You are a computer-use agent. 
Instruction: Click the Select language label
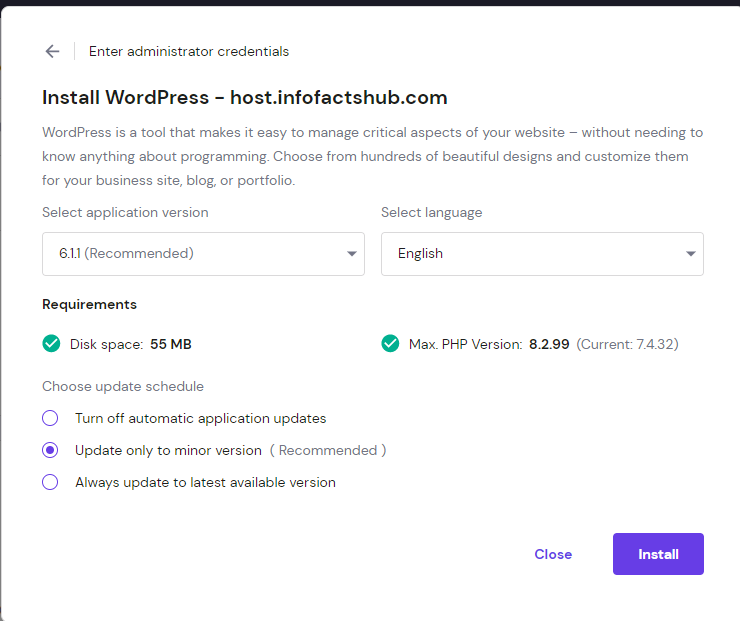coord(431,212)
